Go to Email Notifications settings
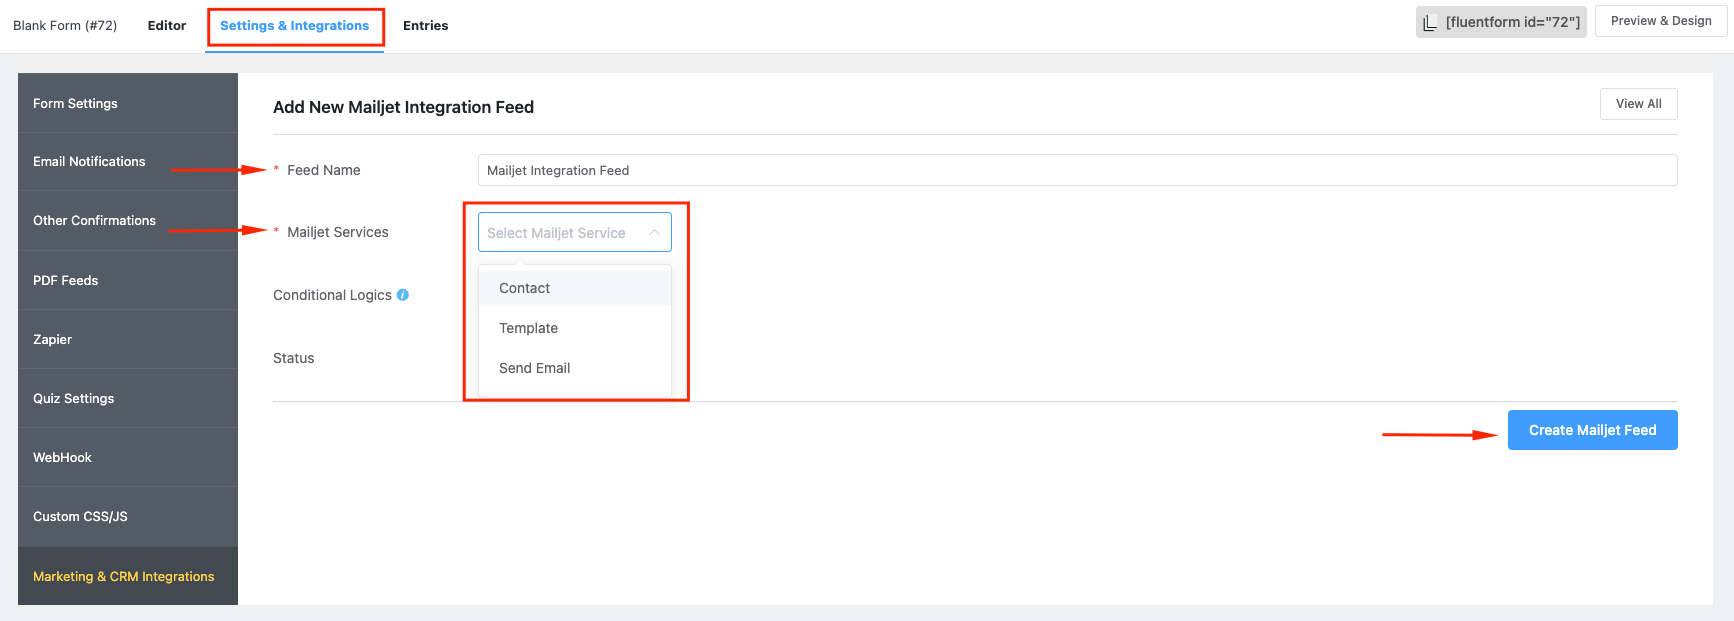The image size is (1734, 621). [x=89, y=162]
